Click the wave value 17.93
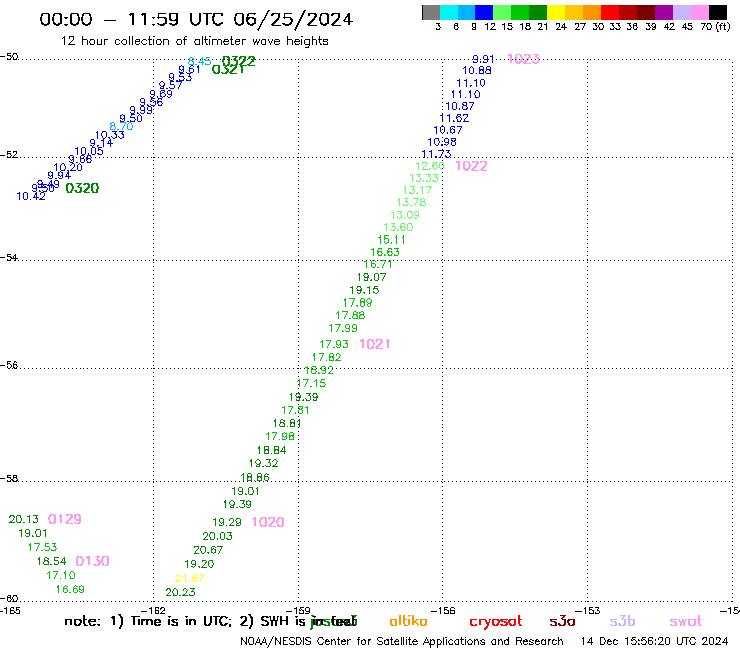This screenshot has width=740, height=650. pos(334,345)
